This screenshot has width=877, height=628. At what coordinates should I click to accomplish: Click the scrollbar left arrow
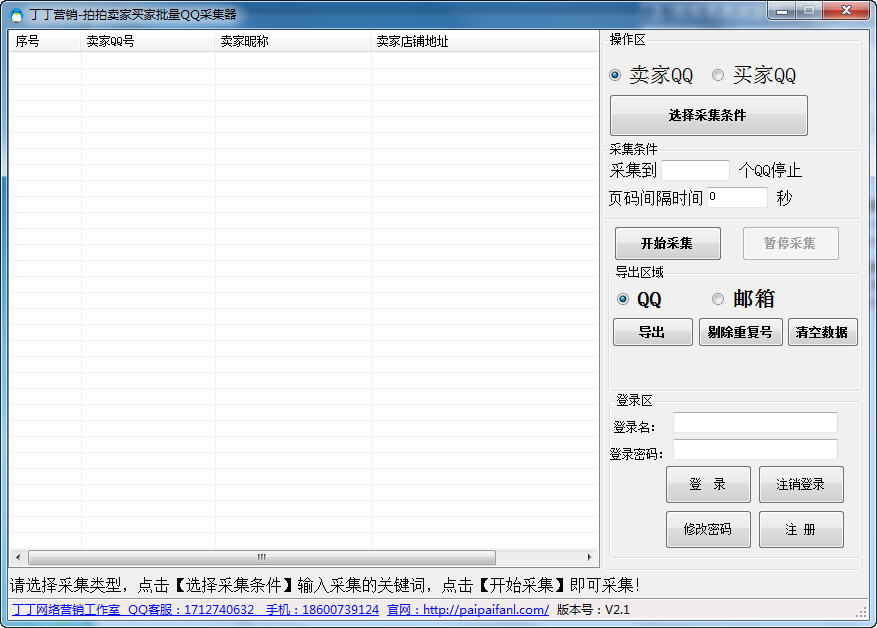[x=18, y=558]
